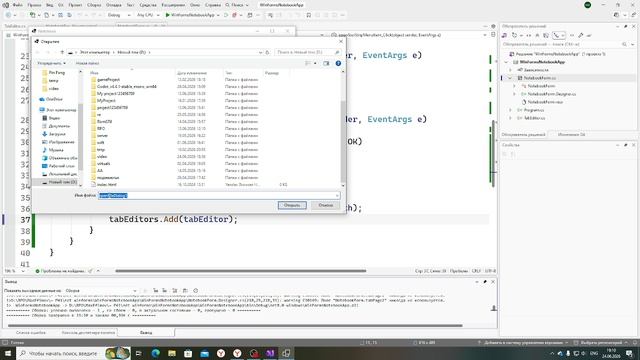Switch to the Git Changes tab
This screenshot has height=360, width=640.
(x=571, y=134)
